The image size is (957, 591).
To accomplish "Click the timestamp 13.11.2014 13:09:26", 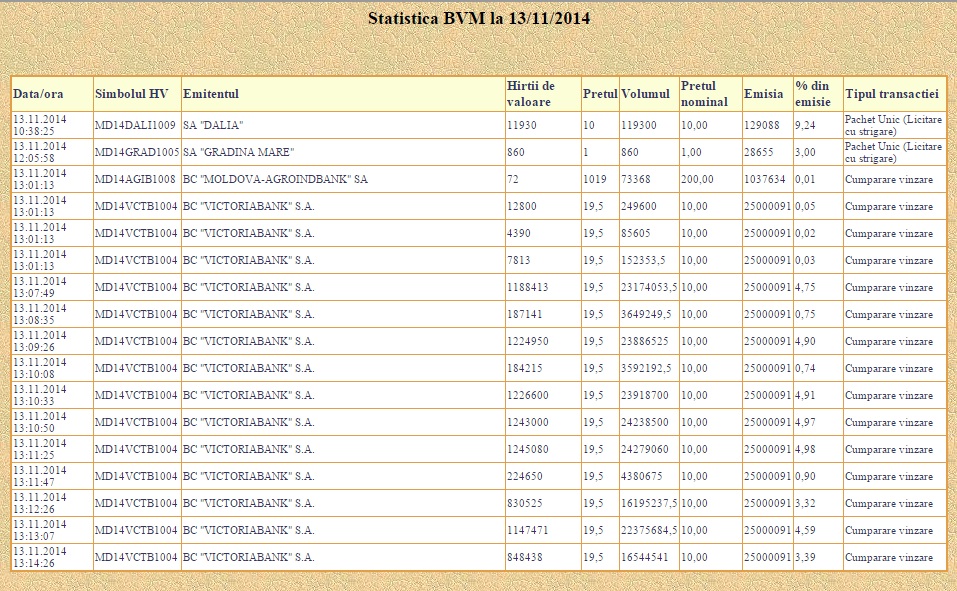I will [x=40, y=341].
